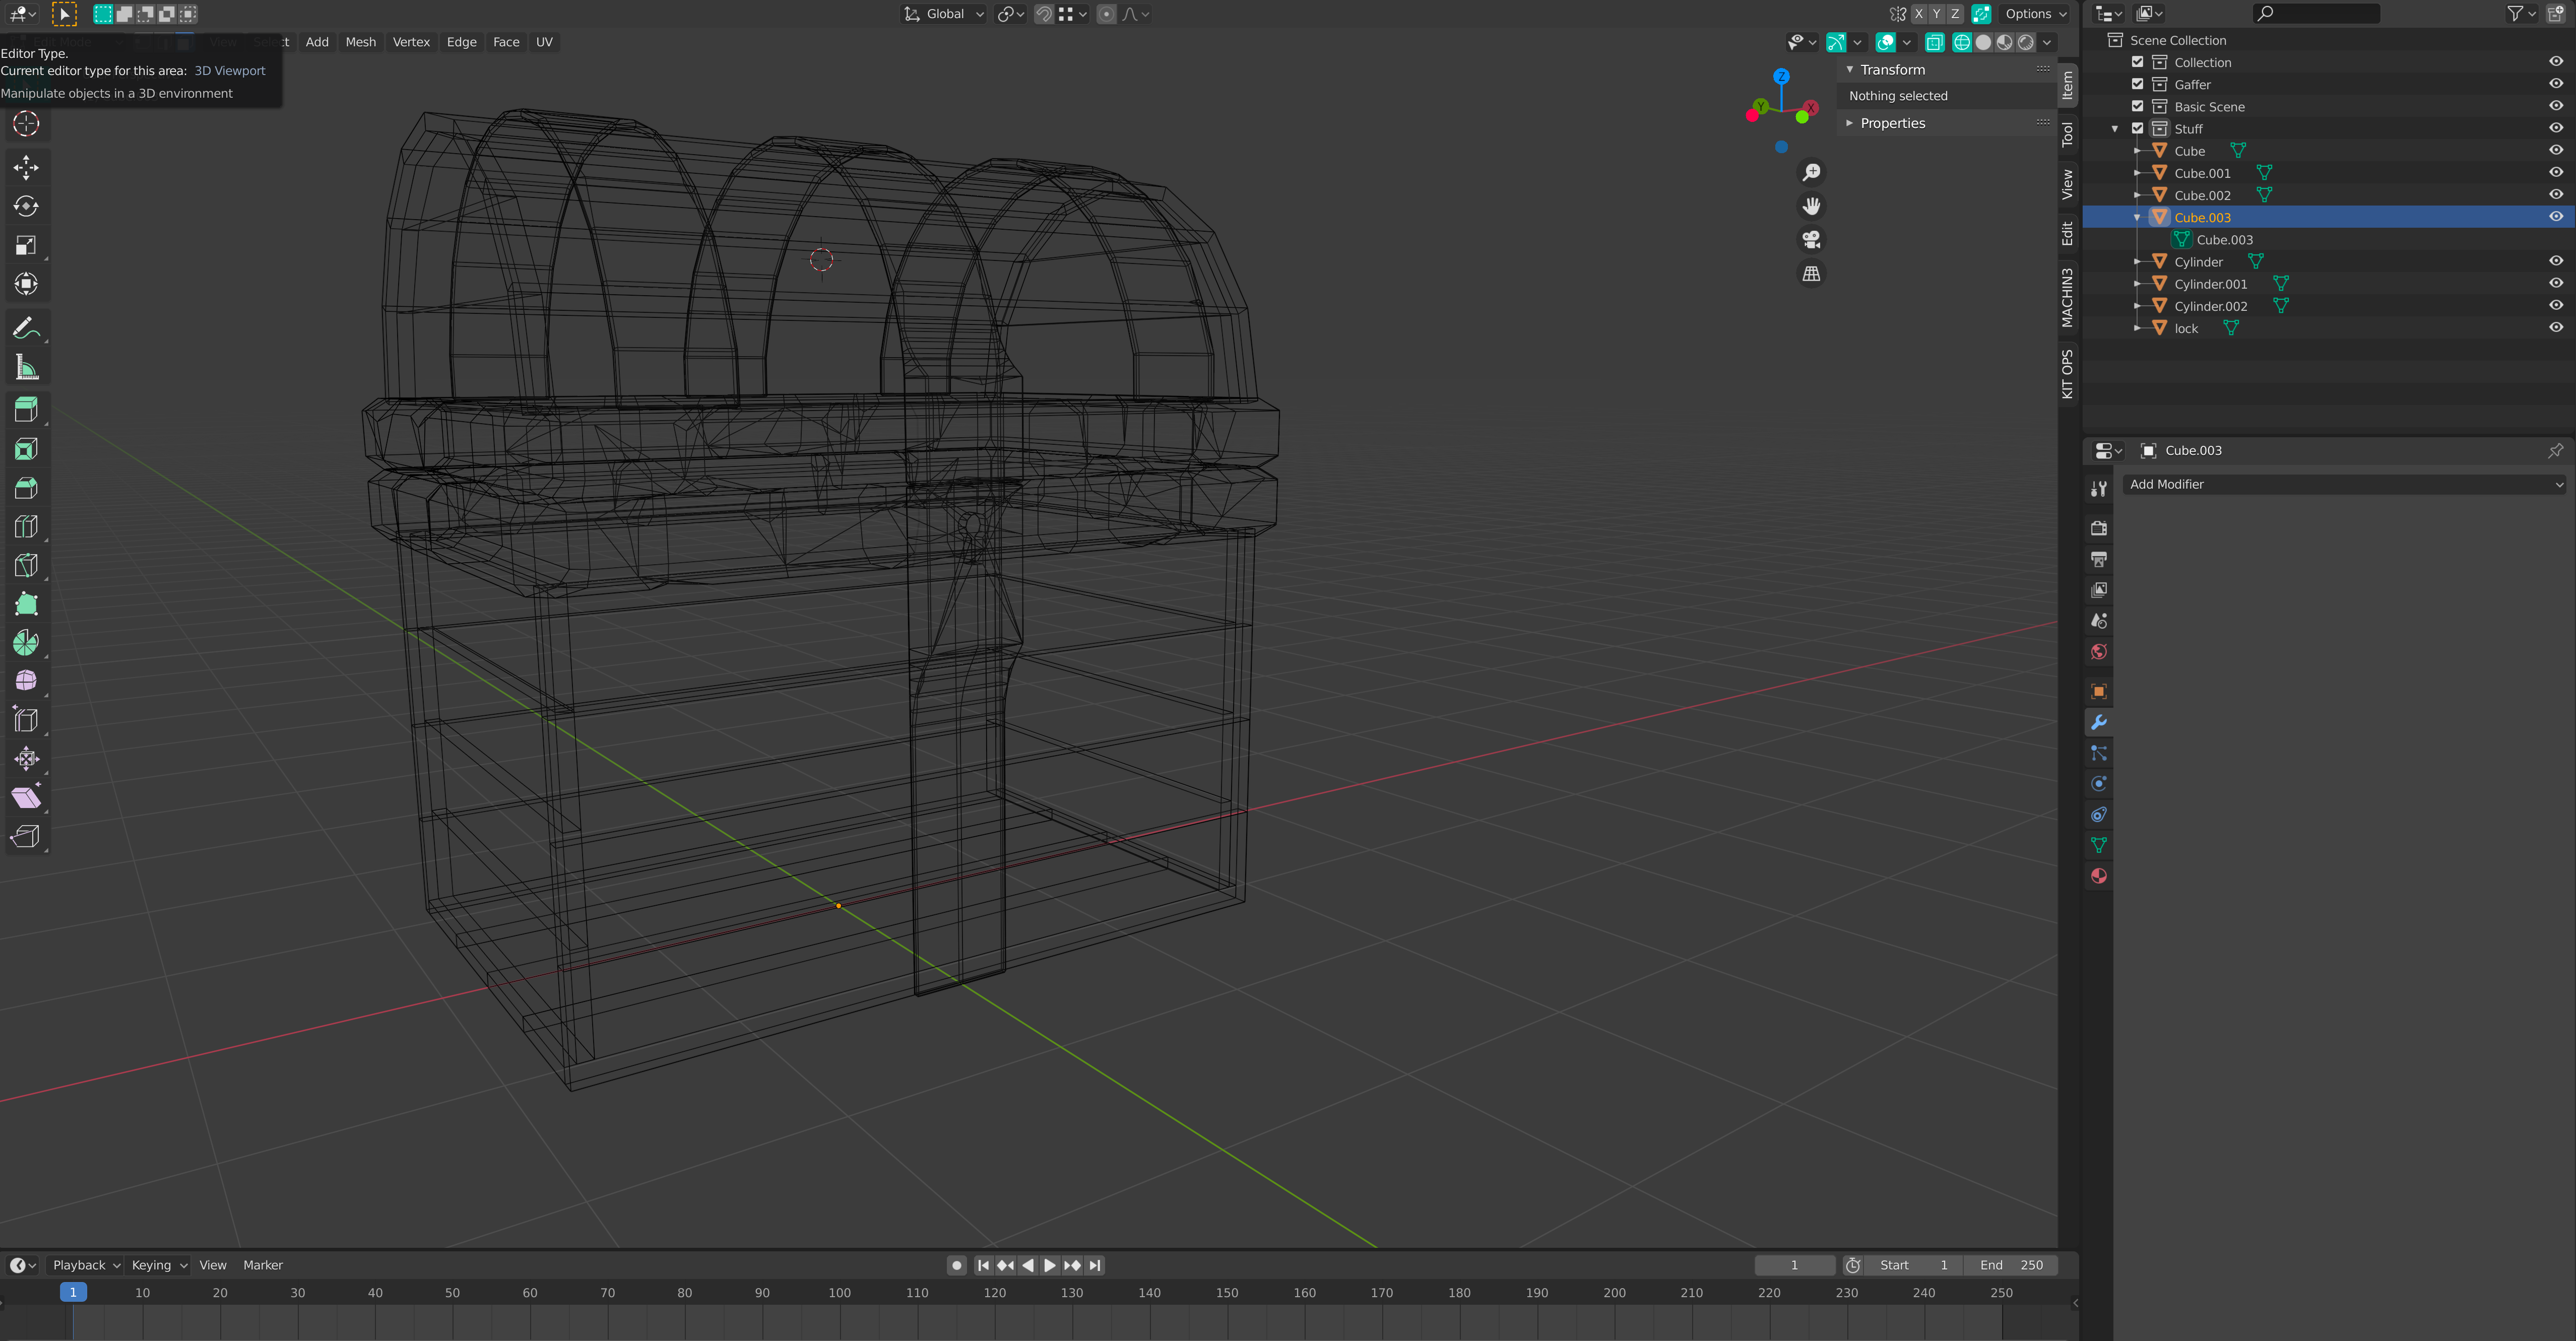The image size is (2576, 1341).
Task: Toggle perspective/orthographic grid view icon
Action: [x=1811, y=274]
